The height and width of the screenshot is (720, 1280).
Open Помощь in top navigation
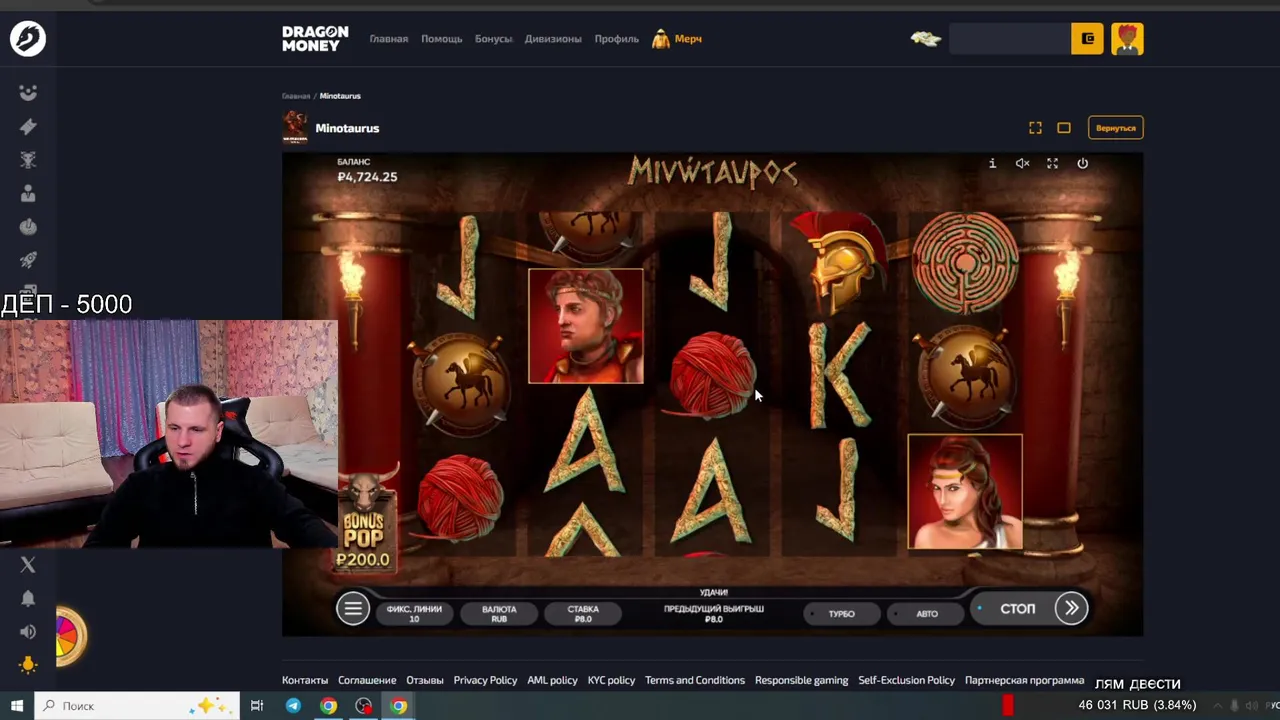click(x=441, y=39)
